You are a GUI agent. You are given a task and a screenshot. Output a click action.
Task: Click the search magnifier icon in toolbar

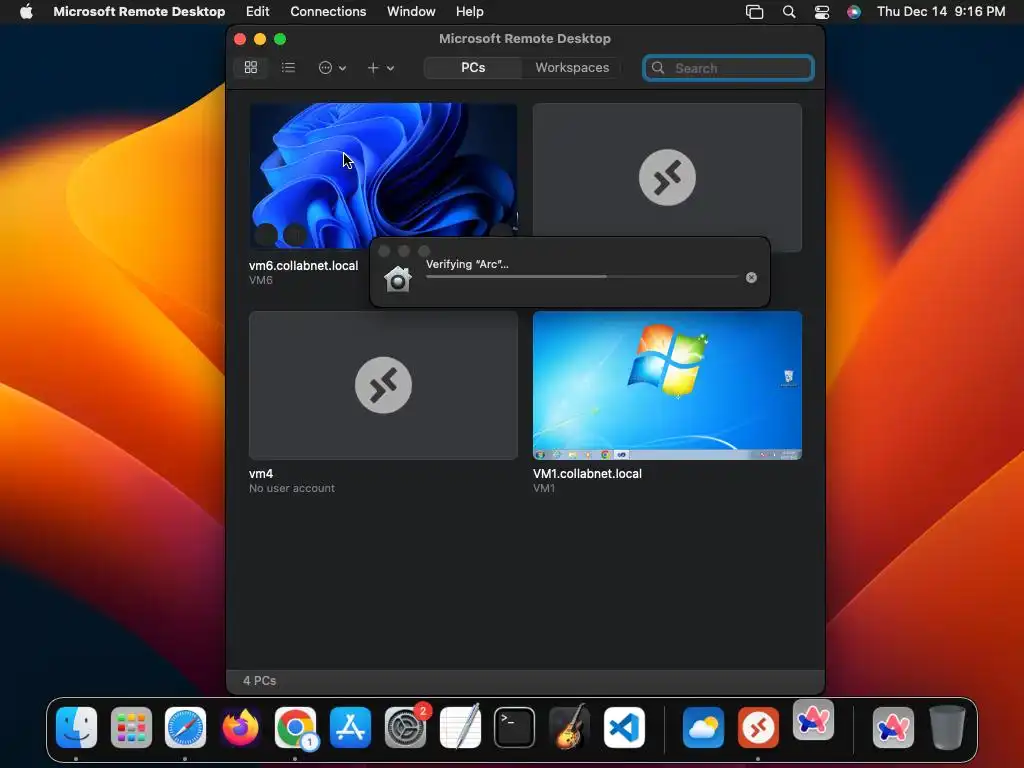tap(658, 68)
